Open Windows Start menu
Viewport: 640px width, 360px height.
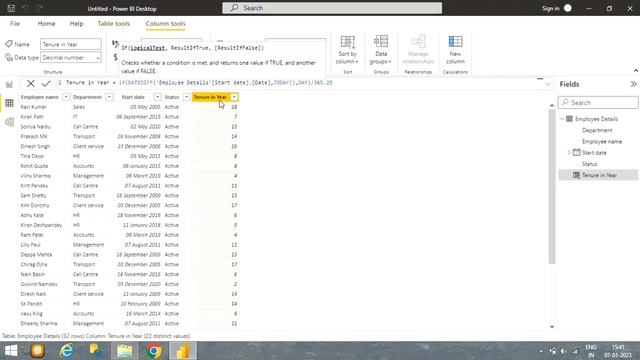pos(11,351)
